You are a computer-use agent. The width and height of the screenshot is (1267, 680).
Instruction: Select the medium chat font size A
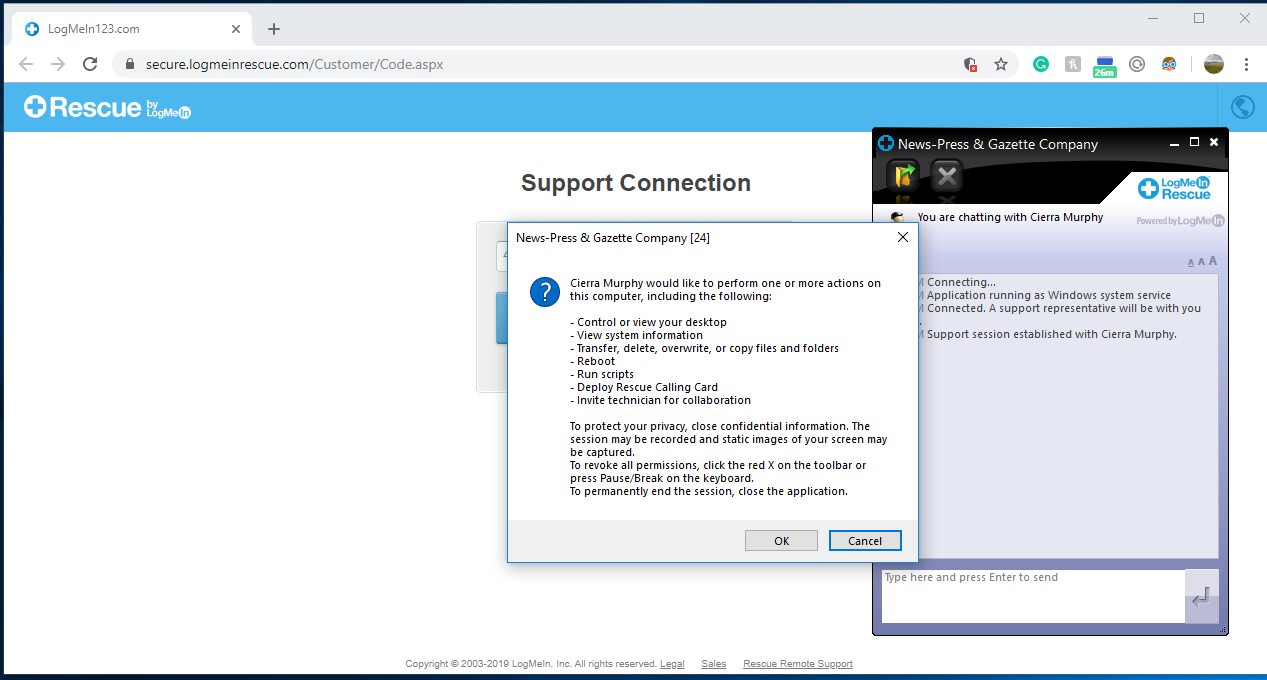1201,262
